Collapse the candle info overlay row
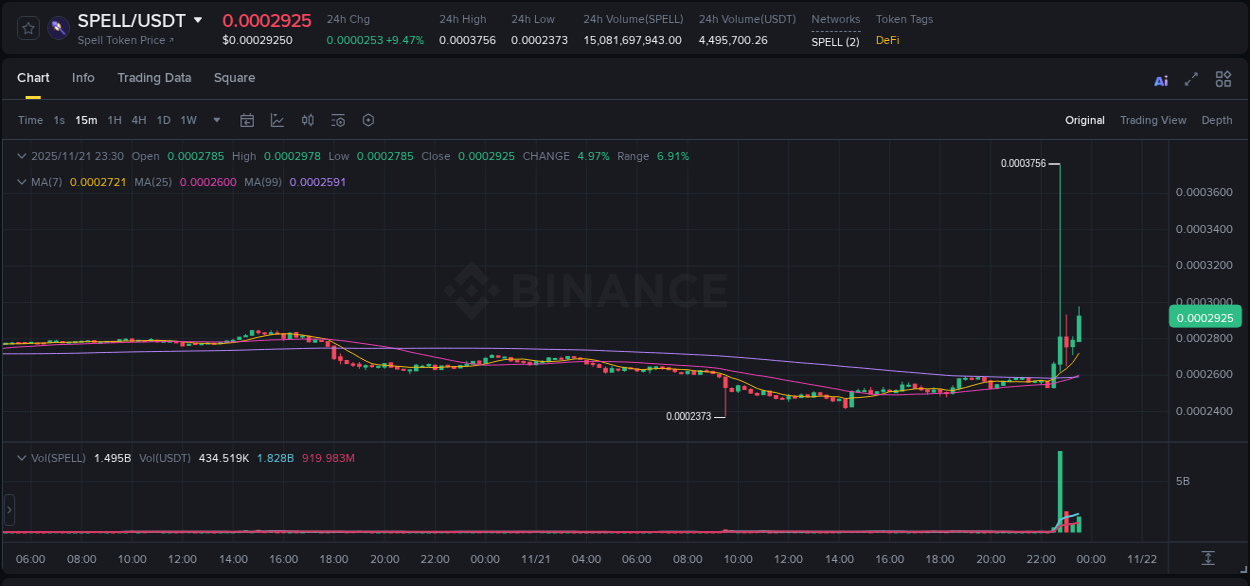1250x586 pixels. coord(21,156)
